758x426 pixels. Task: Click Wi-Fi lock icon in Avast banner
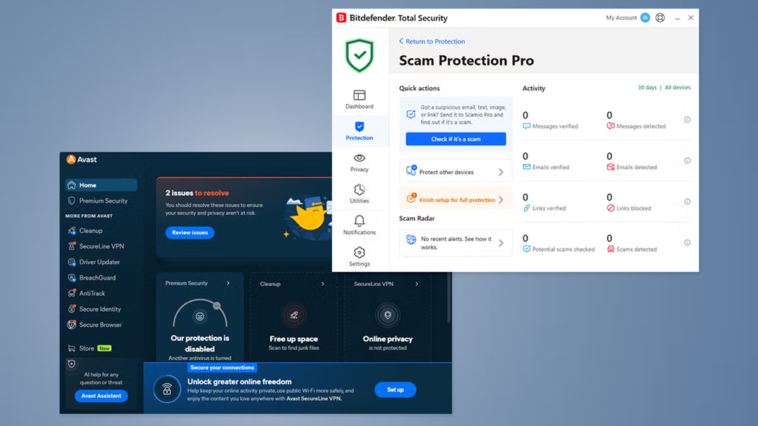(x=167, y=389)
